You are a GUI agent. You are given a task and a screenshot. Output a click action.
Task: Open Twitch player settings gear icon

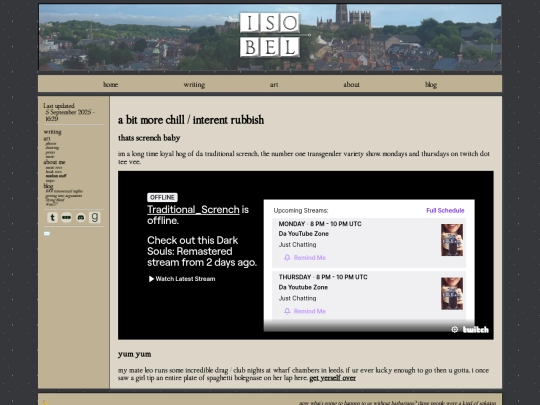tap(455, 330)
